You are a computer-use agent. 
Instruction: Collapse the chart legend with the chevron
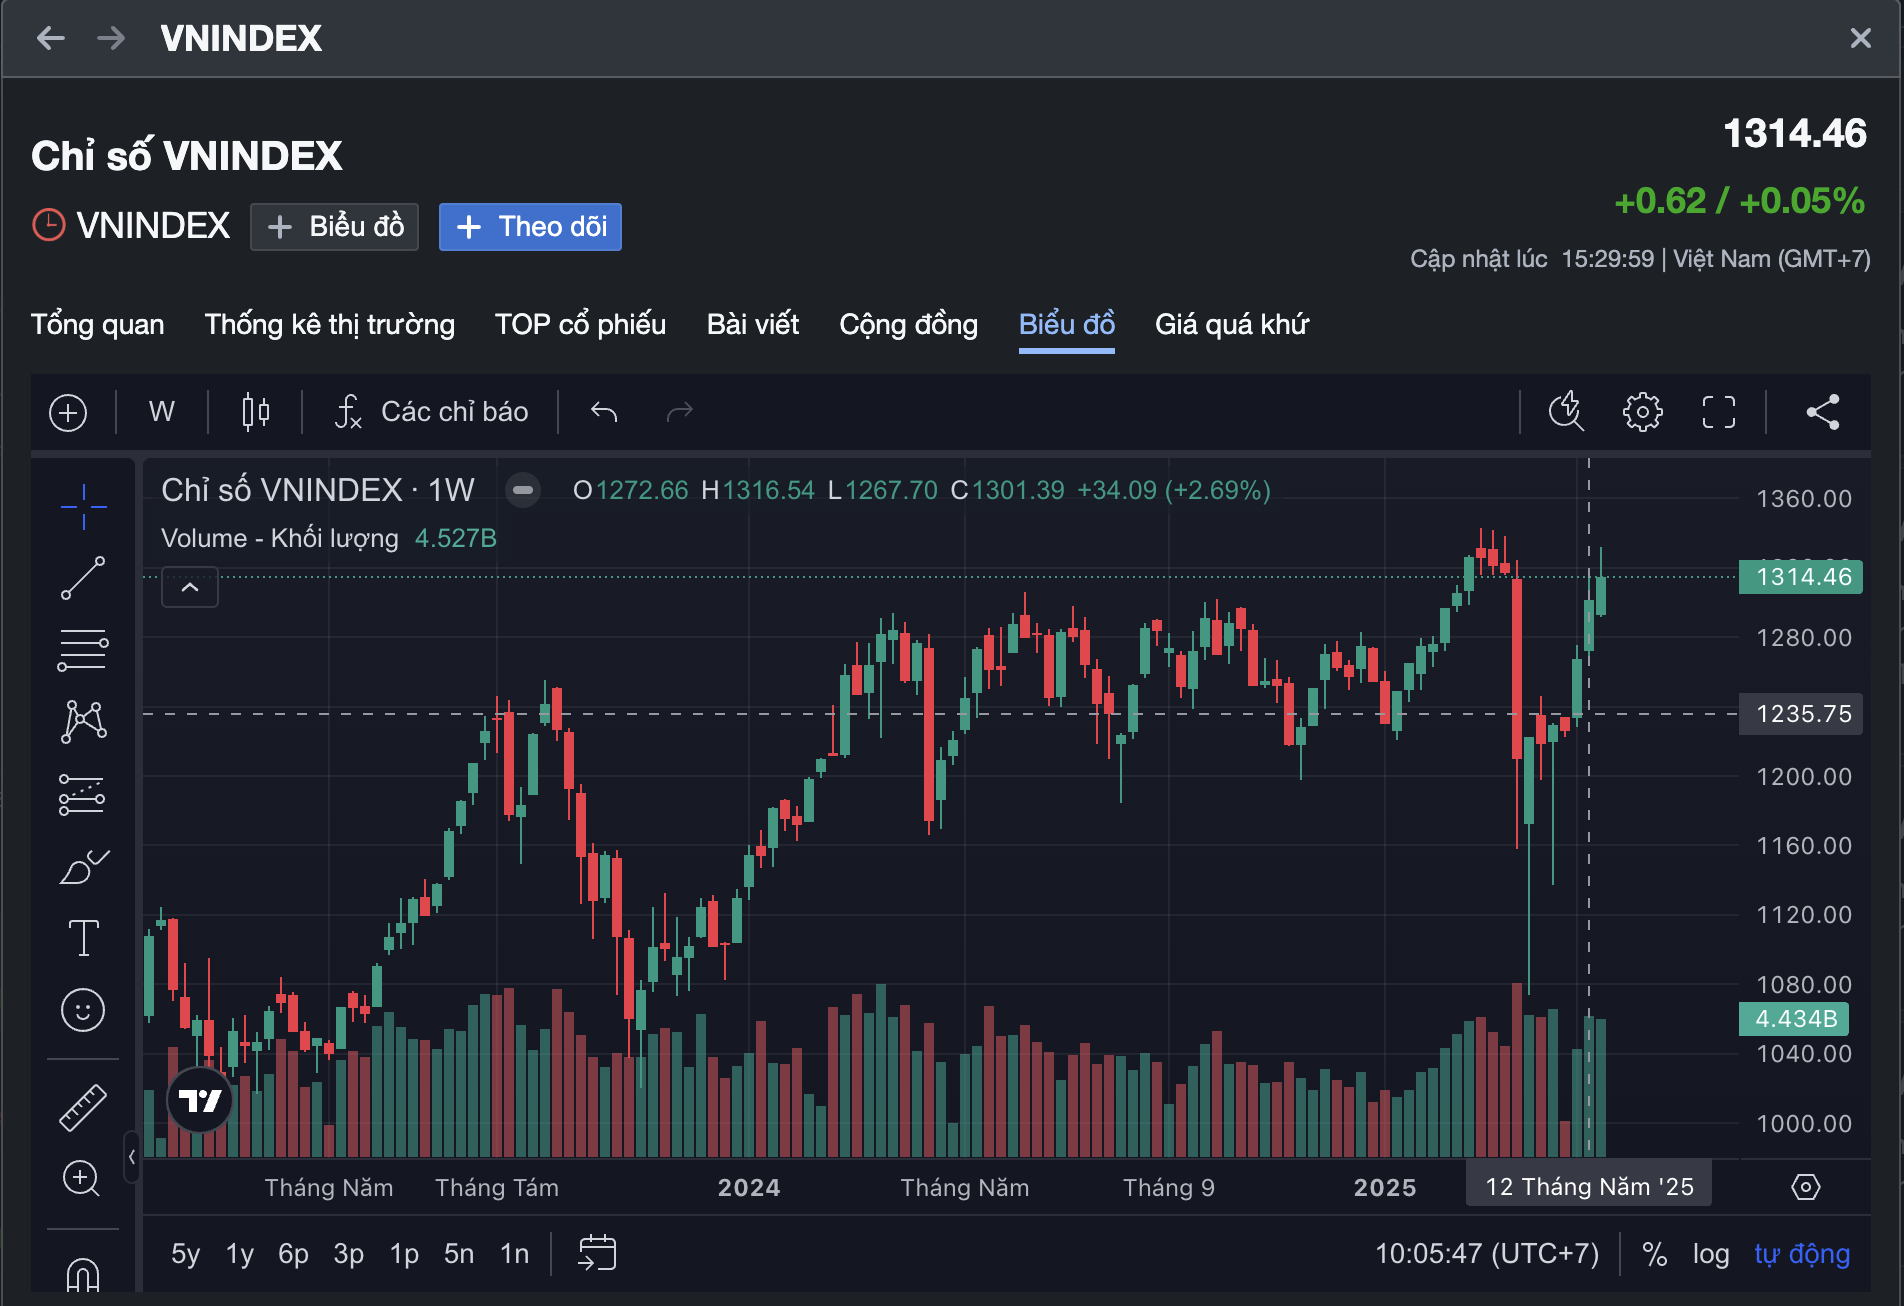(x=189, y=587)
